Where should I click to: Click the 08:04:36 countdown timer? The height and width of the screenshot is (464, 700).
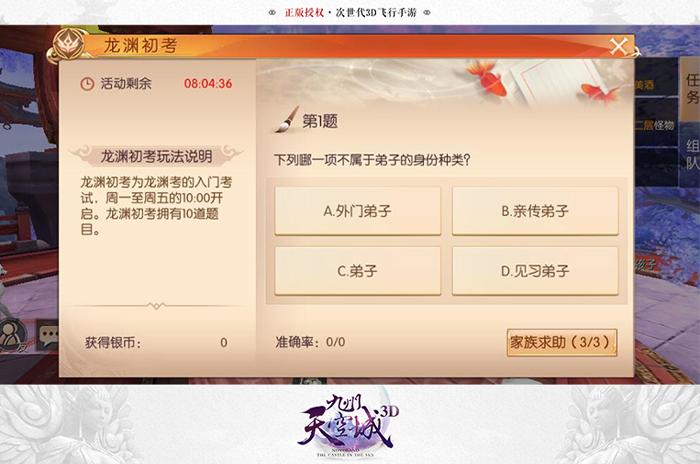[208, 84]
